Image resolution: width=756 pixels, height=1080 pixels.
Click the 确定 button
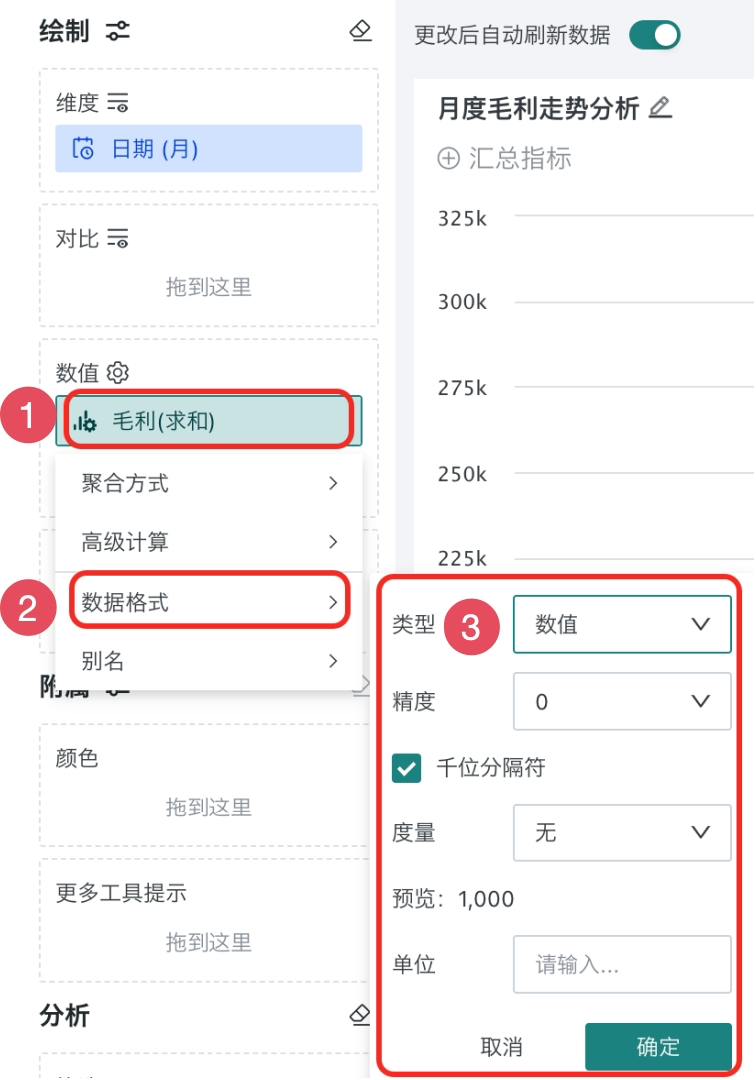coord(658,1047)
